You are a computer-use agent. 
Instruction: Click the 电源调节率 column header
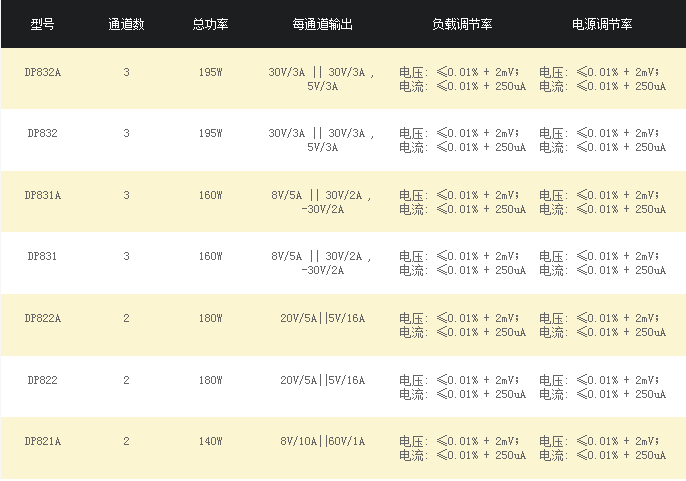point(602,24)
